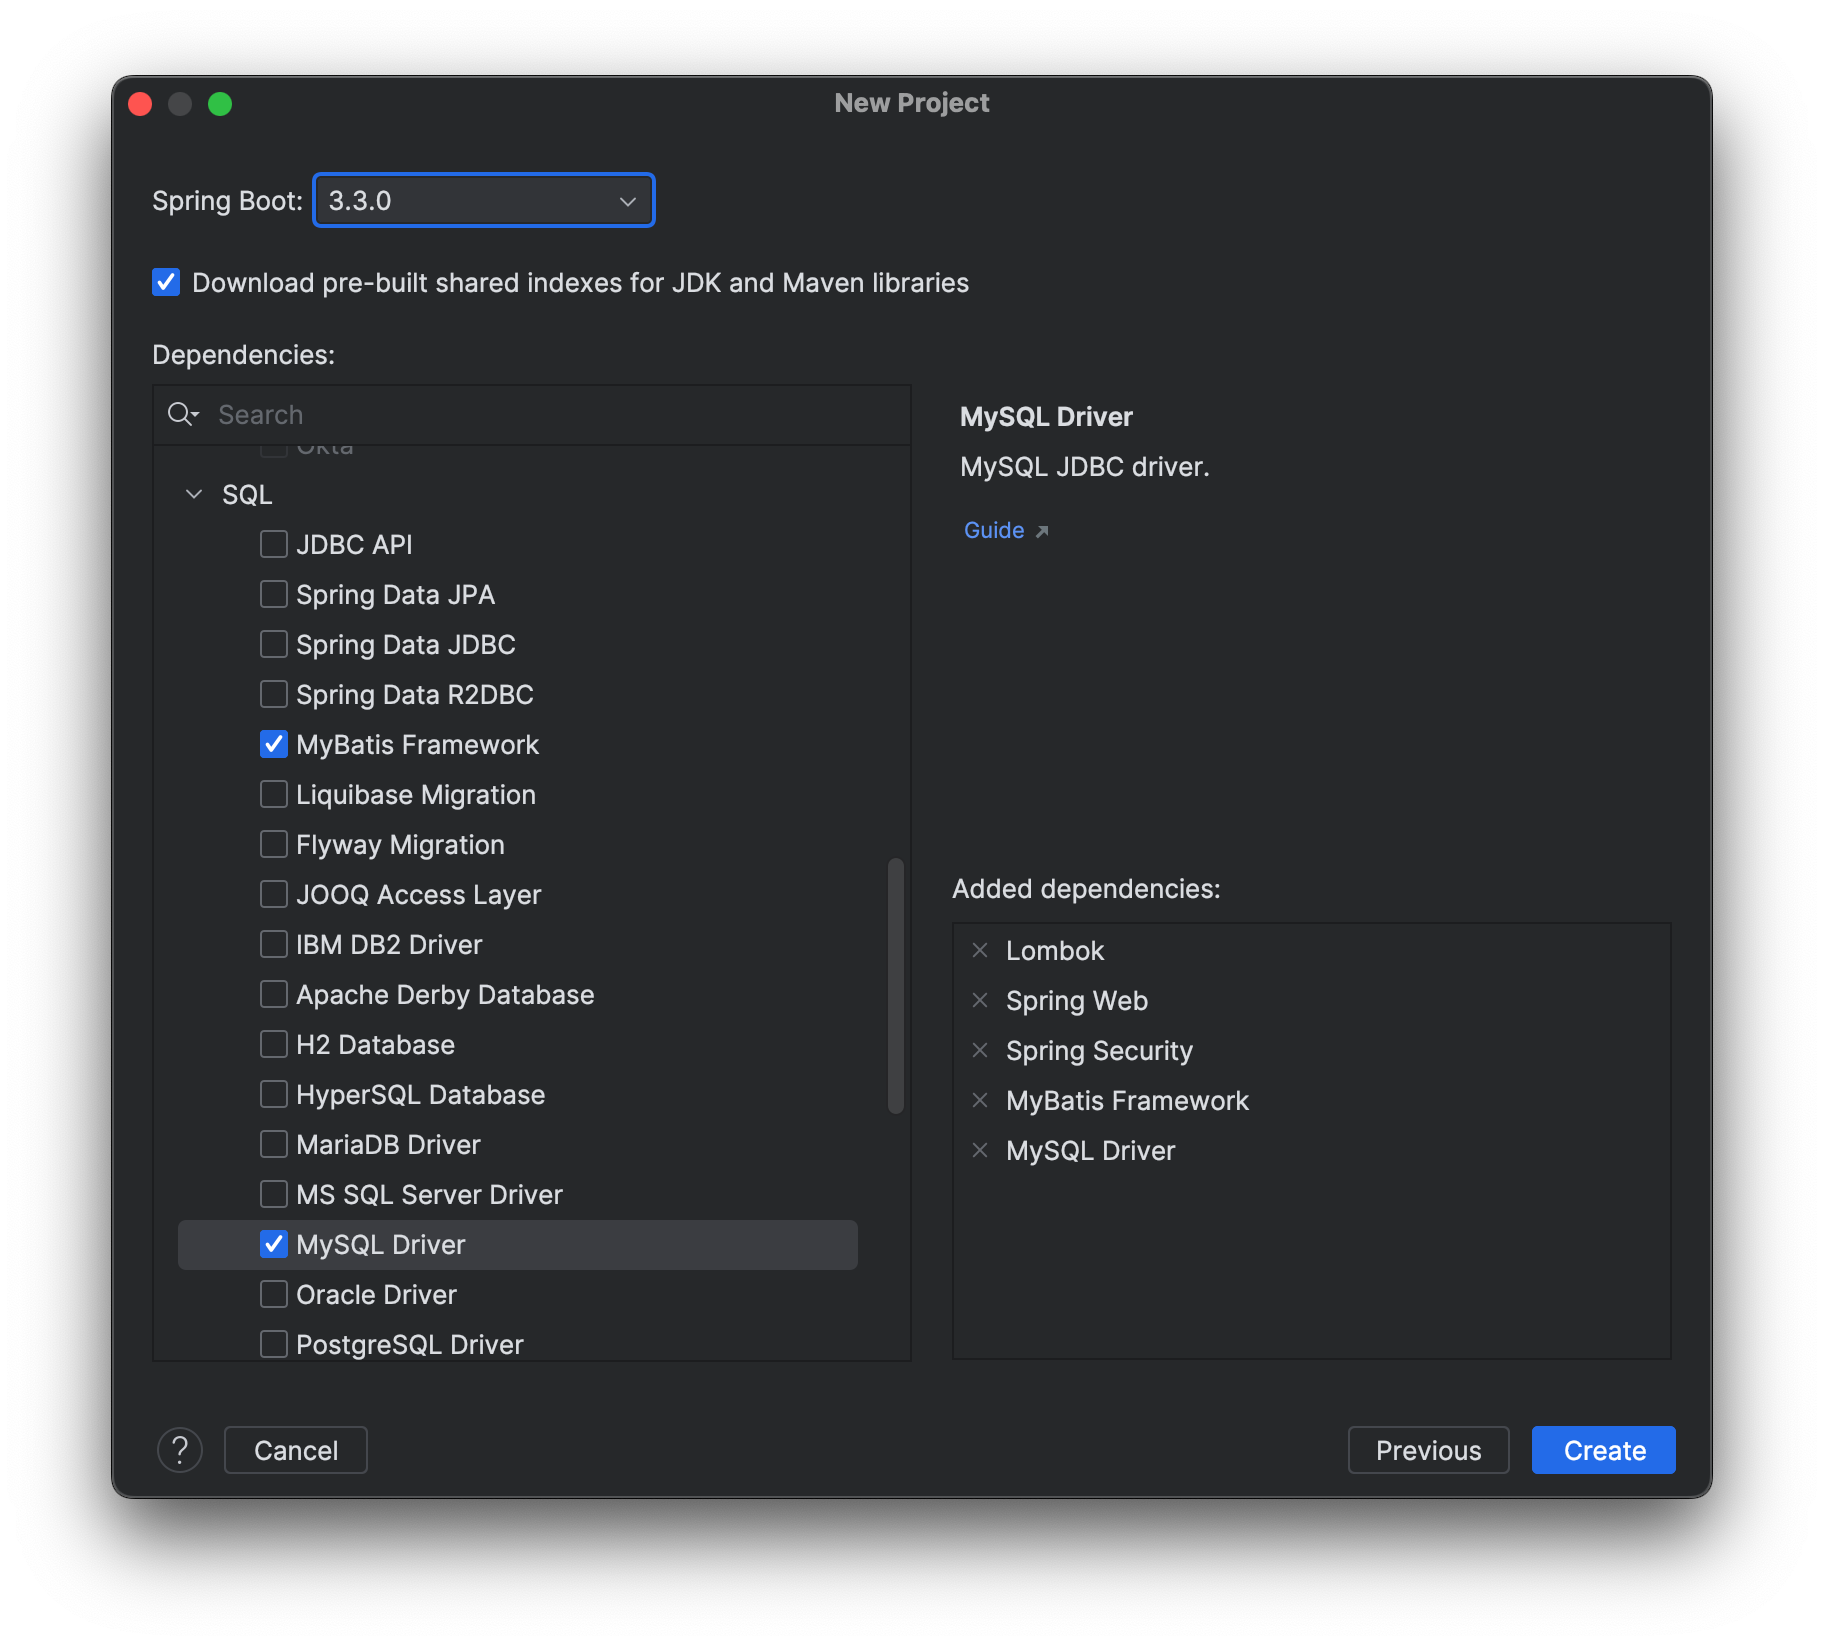Image resolution: width=1824 pixels, height=1646 pixels.
Task: Enable MS SQL Server Driver dependency
Action: point(274,1194)
